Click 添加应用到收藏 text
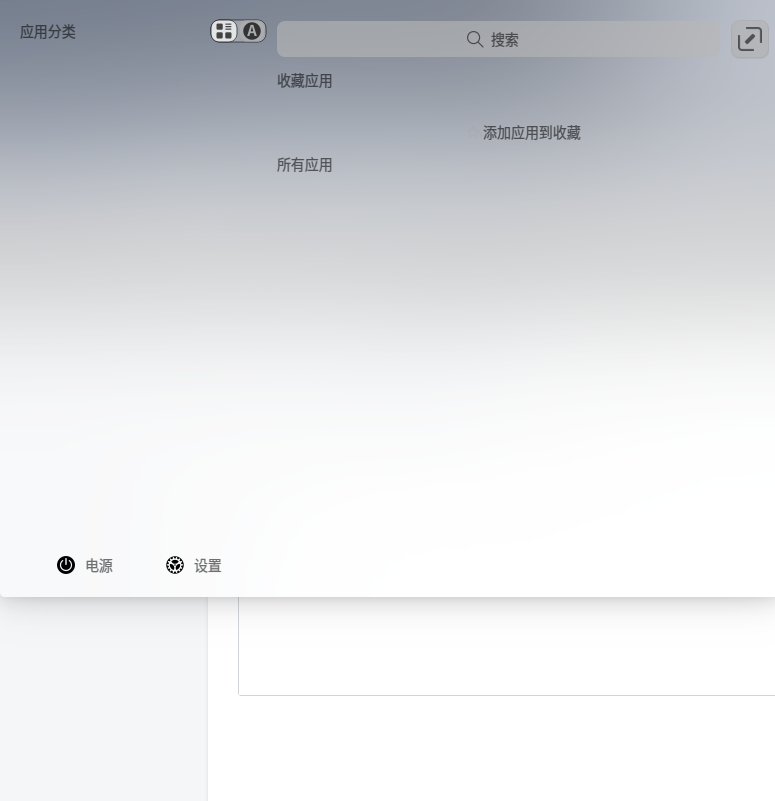This screenshot has width=775, height=801. pos(532,133)
